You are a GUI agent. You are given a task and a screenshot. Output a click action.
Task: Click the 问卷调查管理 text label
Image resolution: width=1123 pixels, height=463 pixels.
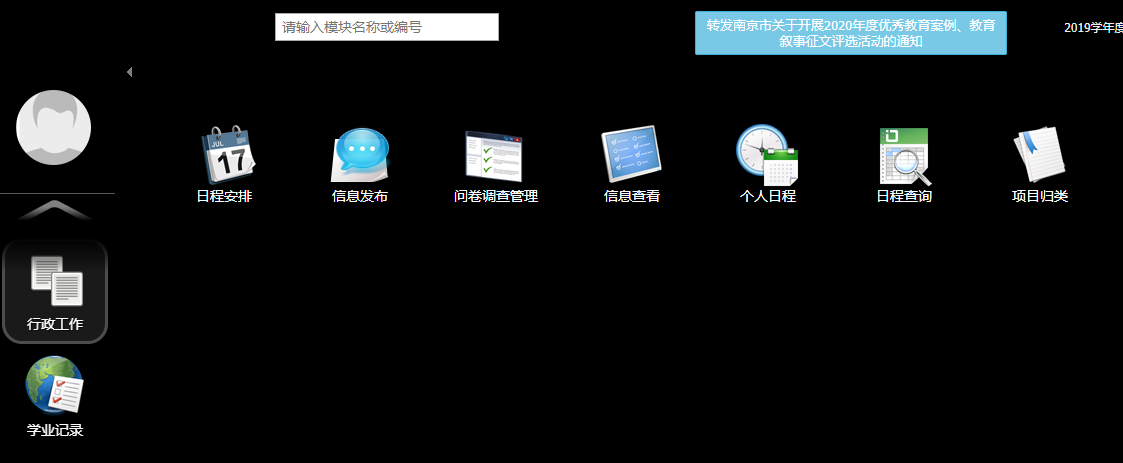point(496,197)
